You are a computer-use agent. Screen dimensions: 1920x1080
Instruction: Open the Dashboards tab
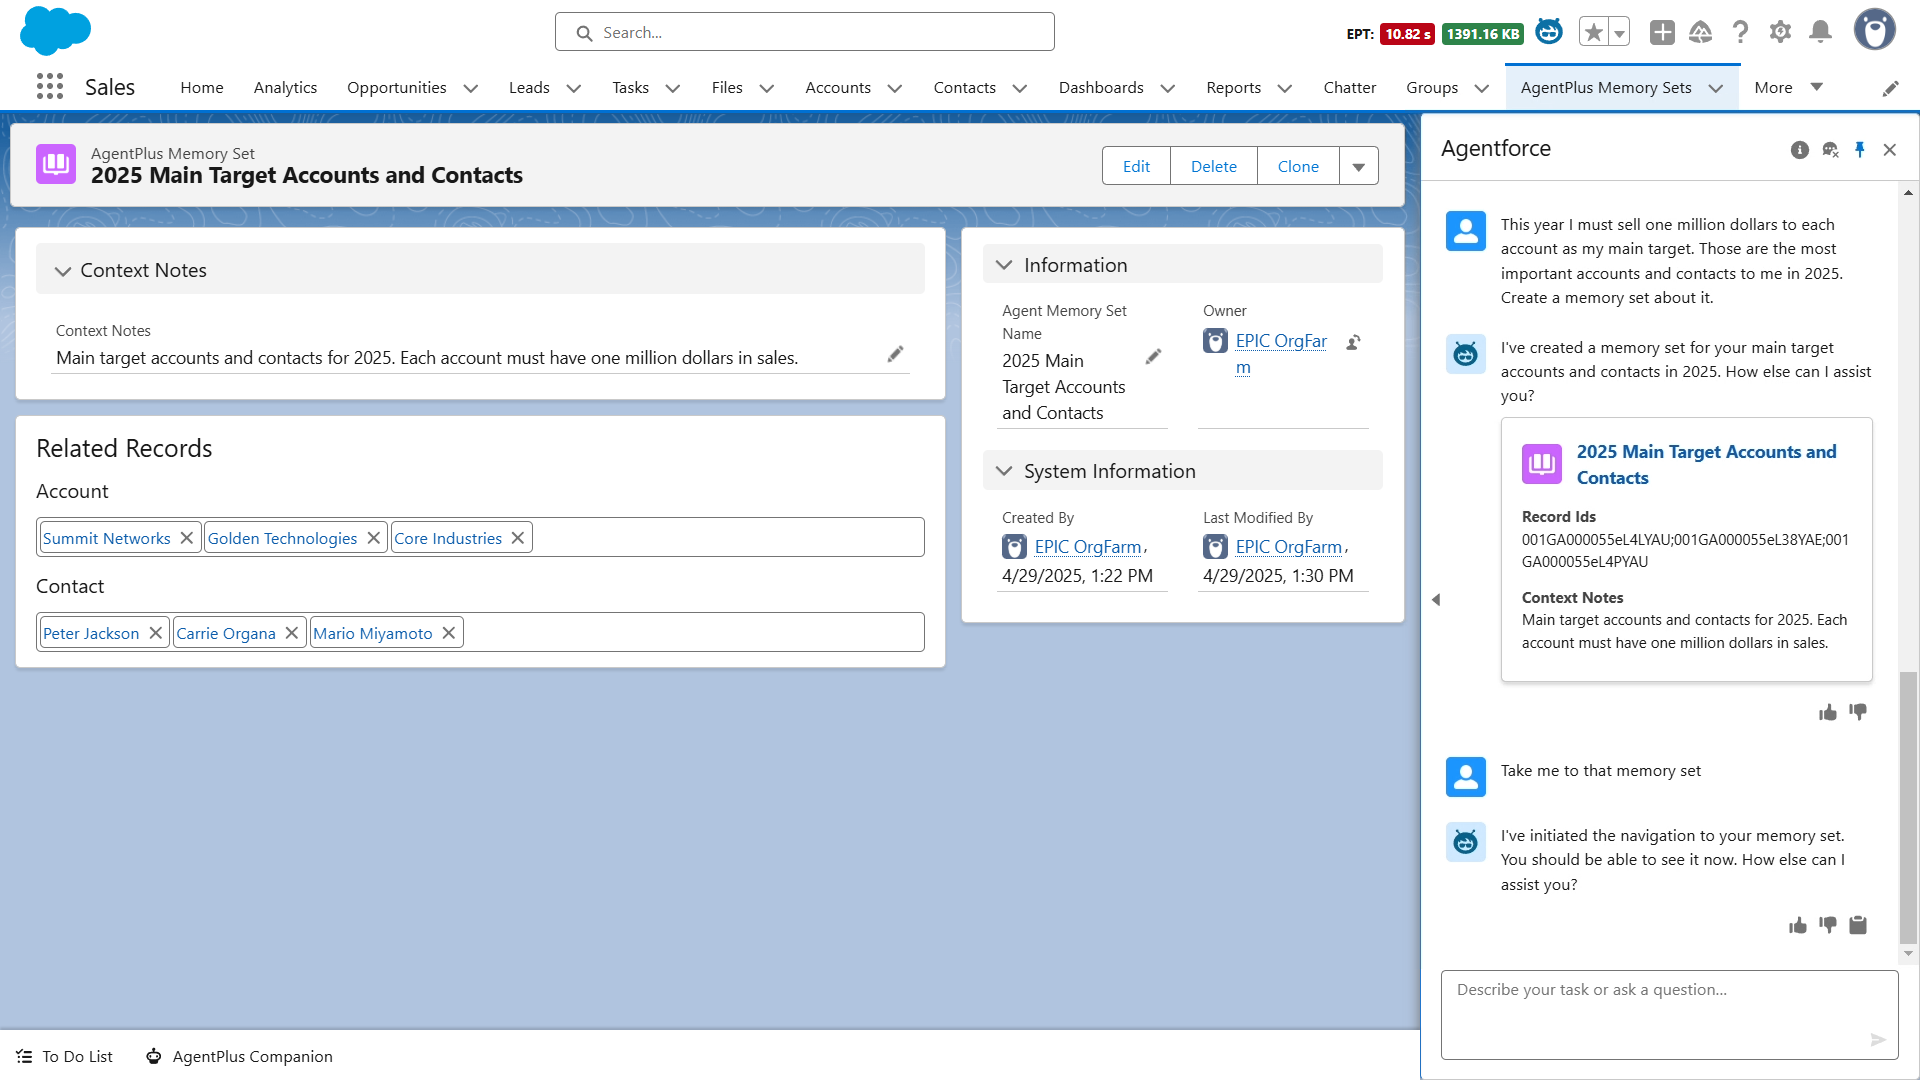click(1100, 88)
